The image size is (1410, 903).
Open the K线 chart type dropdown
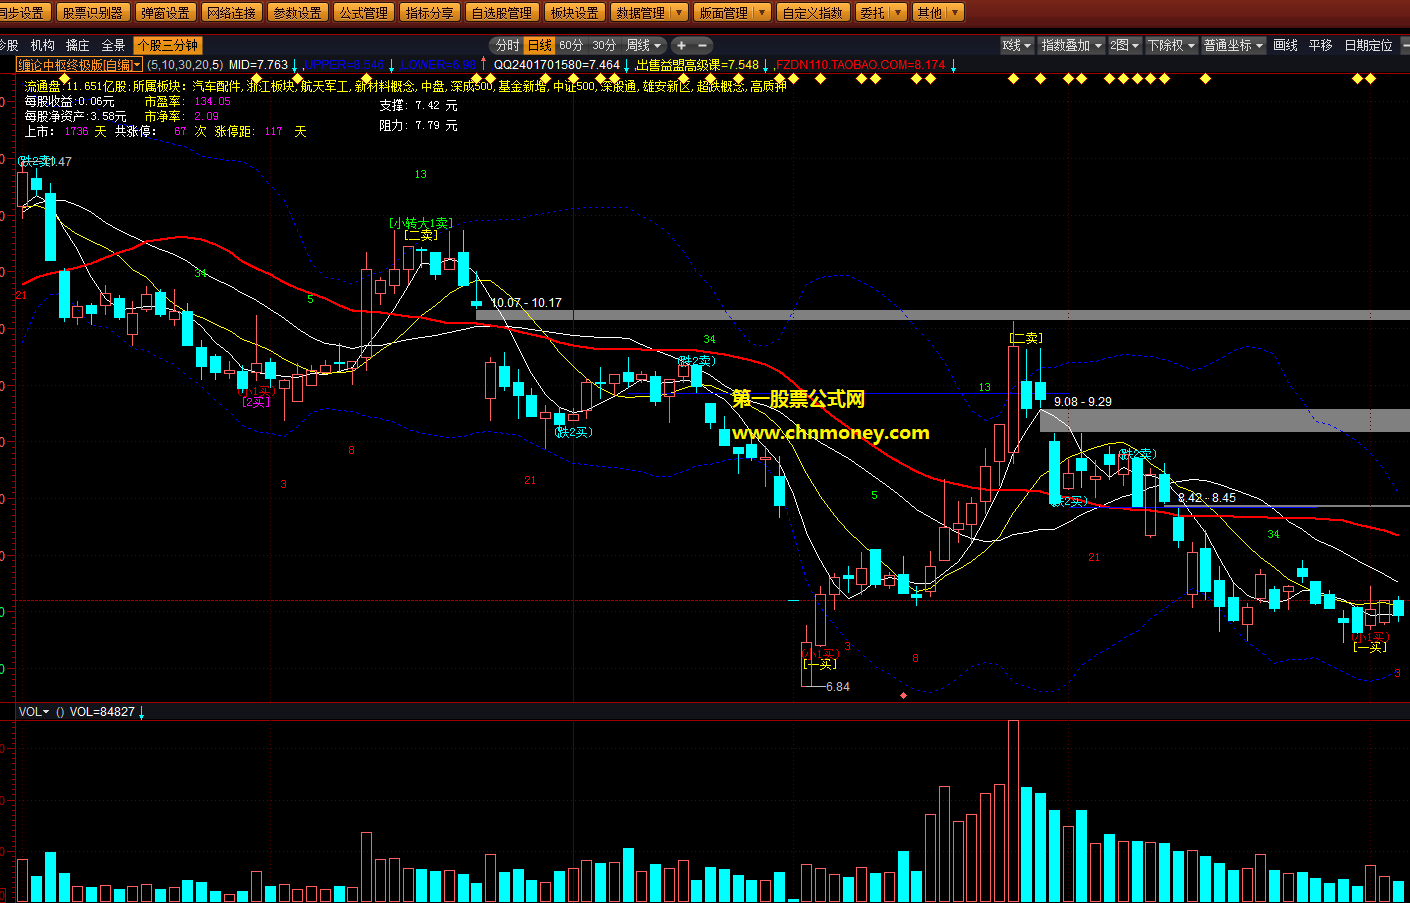point(1016,45)
